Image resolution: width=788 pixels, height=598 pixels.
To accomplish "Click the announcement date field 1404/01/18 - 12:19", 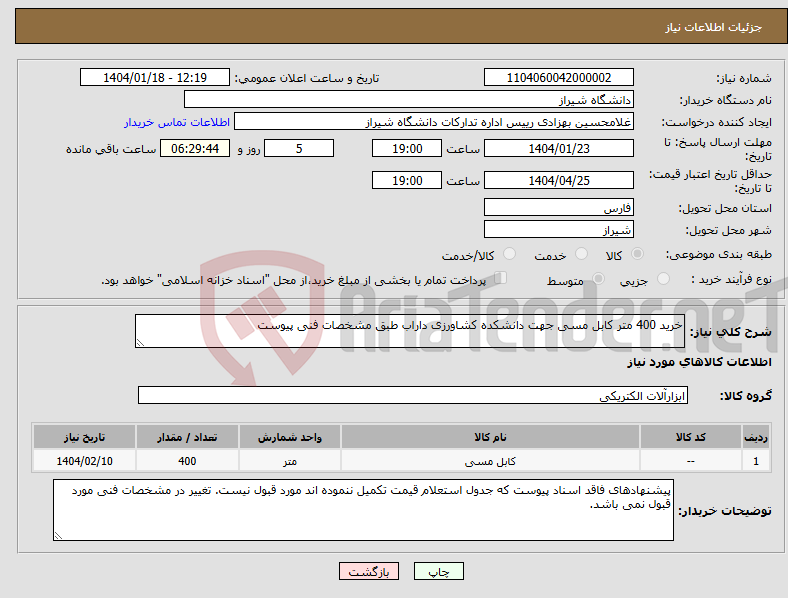I will [155, 77].
